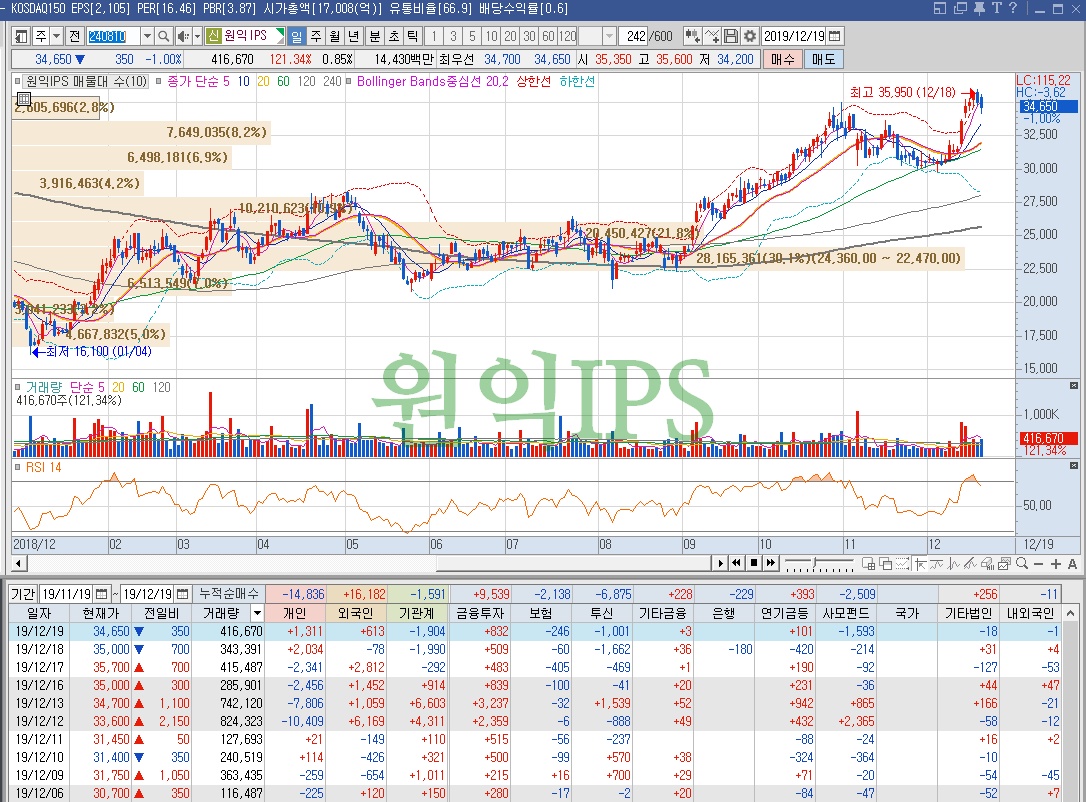Select the 주 (weekly) period toggle
This screenshot has width=1086, height=802.
click(x=316, y=36)
